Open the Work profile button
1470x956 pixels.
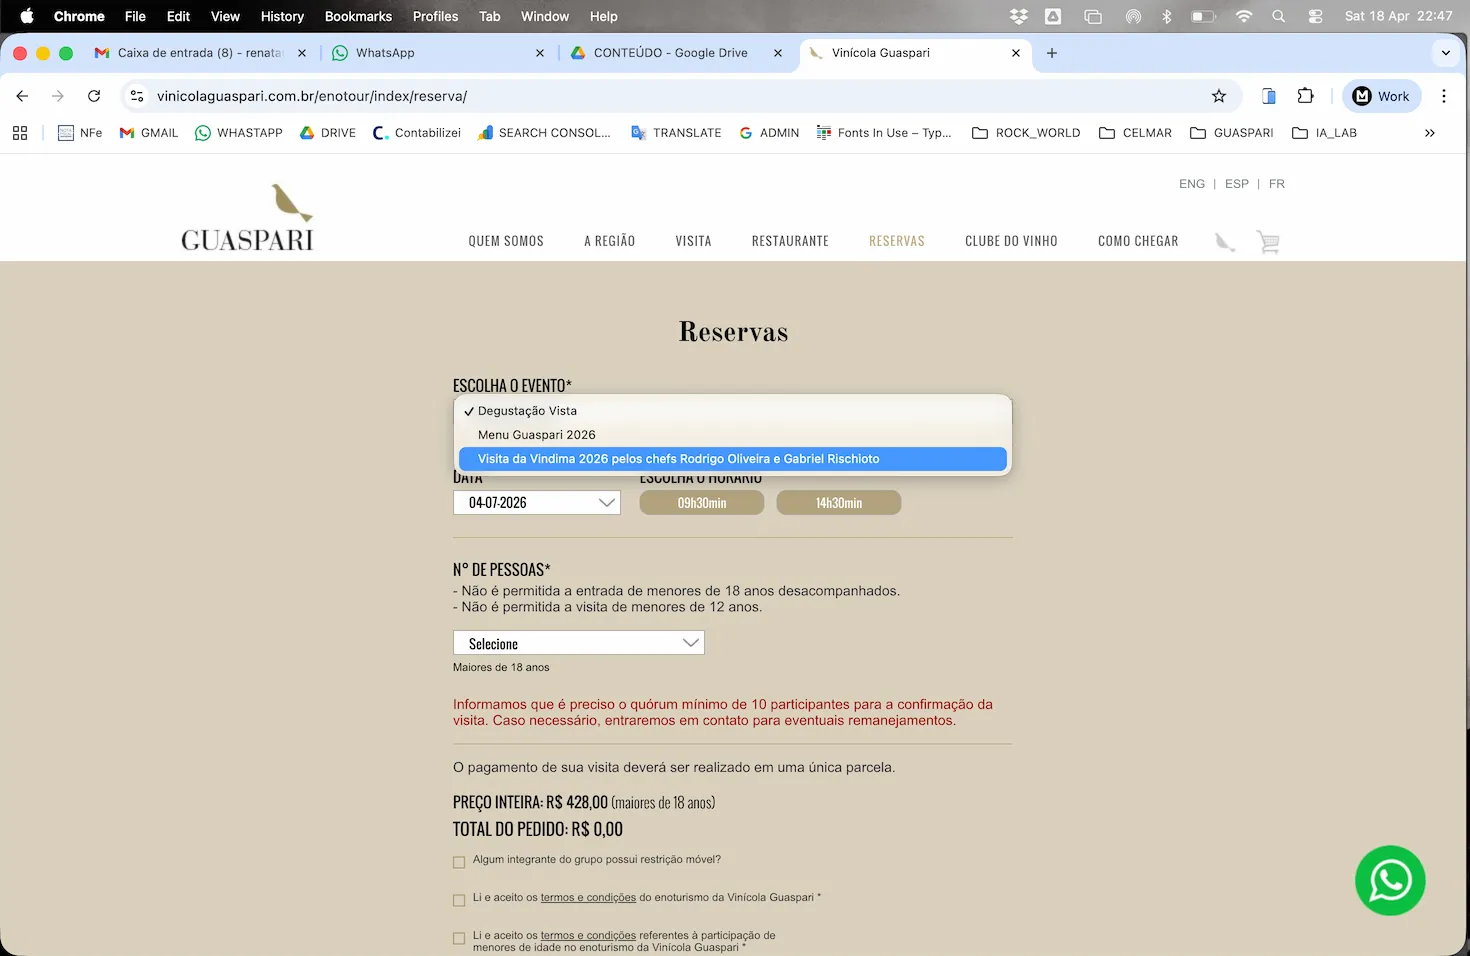pyautogui.click(x=1381, y=96)
